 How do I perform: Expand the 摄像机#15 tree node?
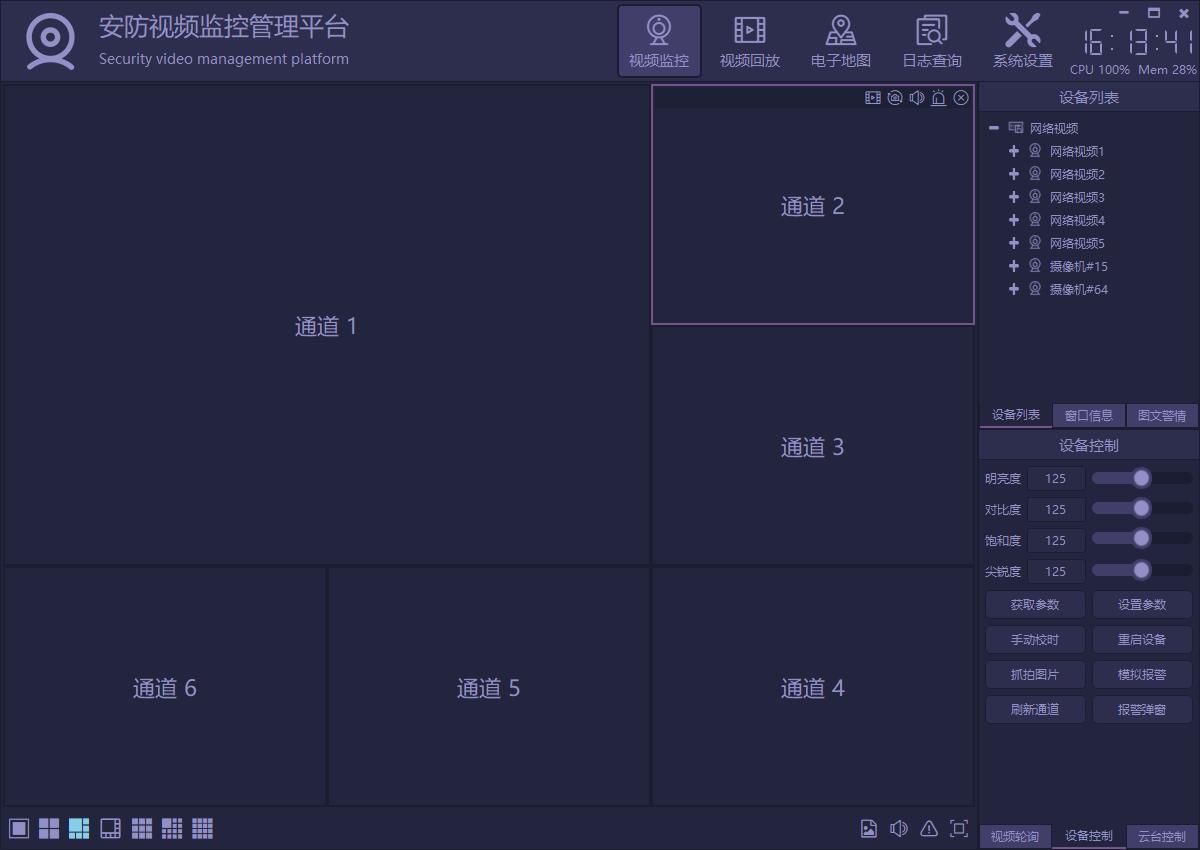[1014, 266]
